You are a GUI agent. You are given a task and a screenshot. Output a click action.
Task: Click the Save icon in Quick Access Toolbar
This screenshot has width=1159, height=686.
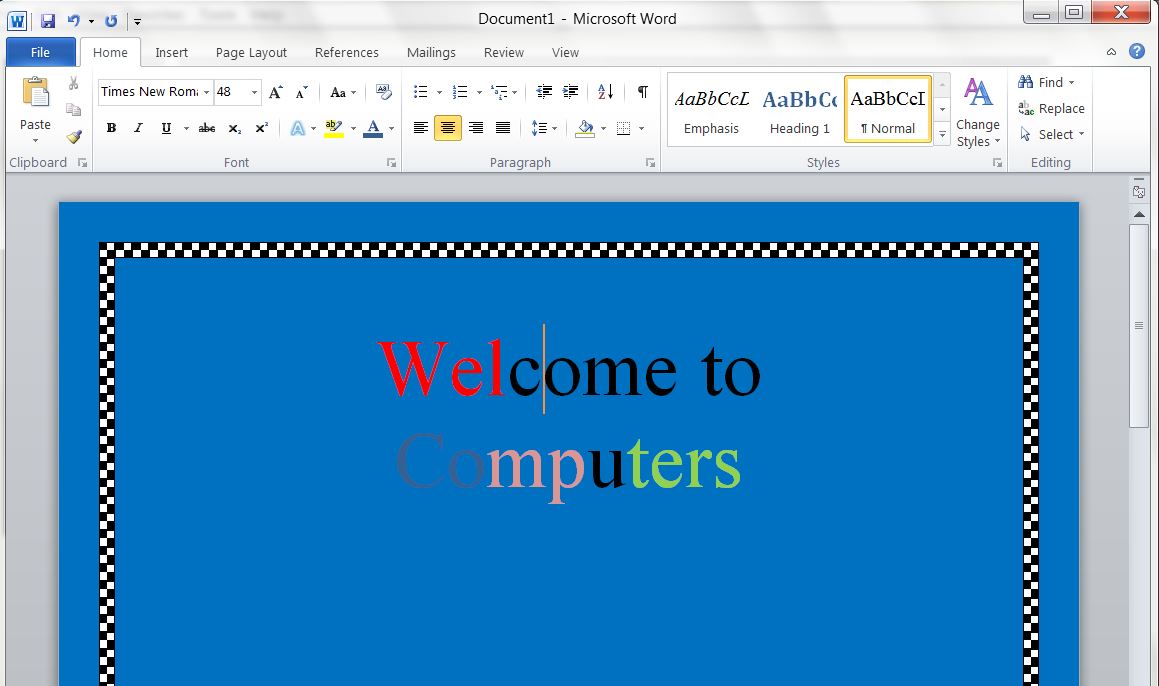(47, 20)
